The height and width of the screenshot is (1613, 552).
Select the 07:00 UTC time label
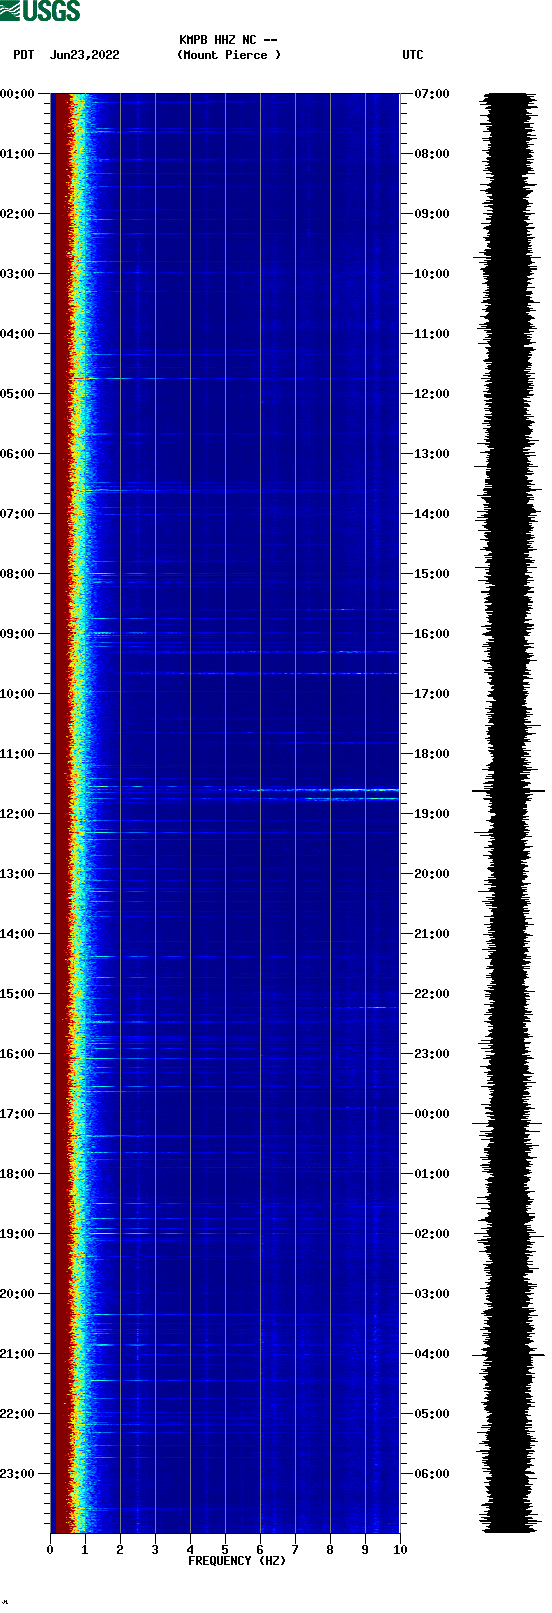coord(432,94)
